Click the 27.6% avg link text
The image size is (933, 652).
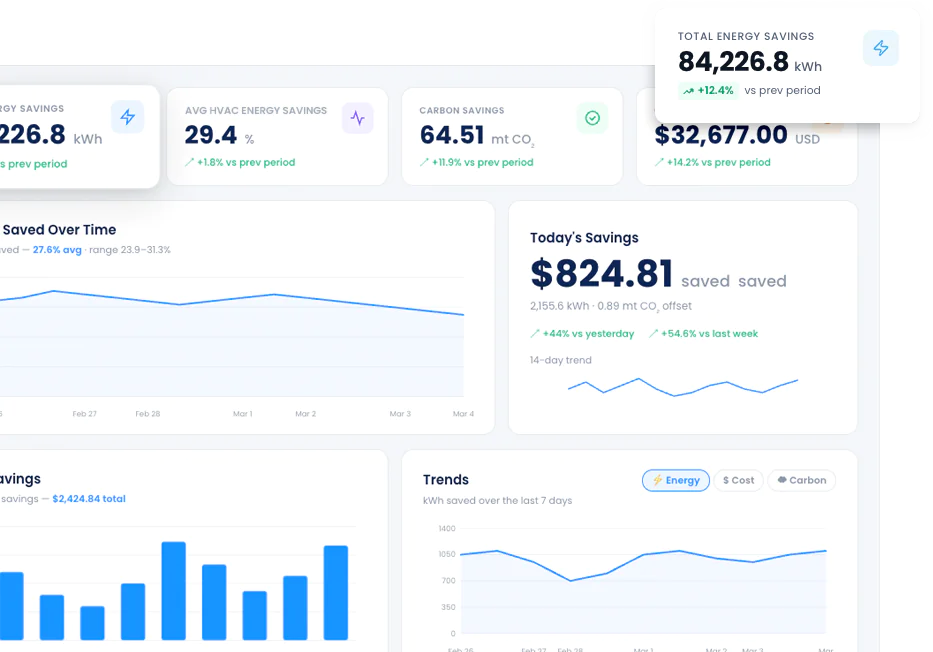coord(56,250)
